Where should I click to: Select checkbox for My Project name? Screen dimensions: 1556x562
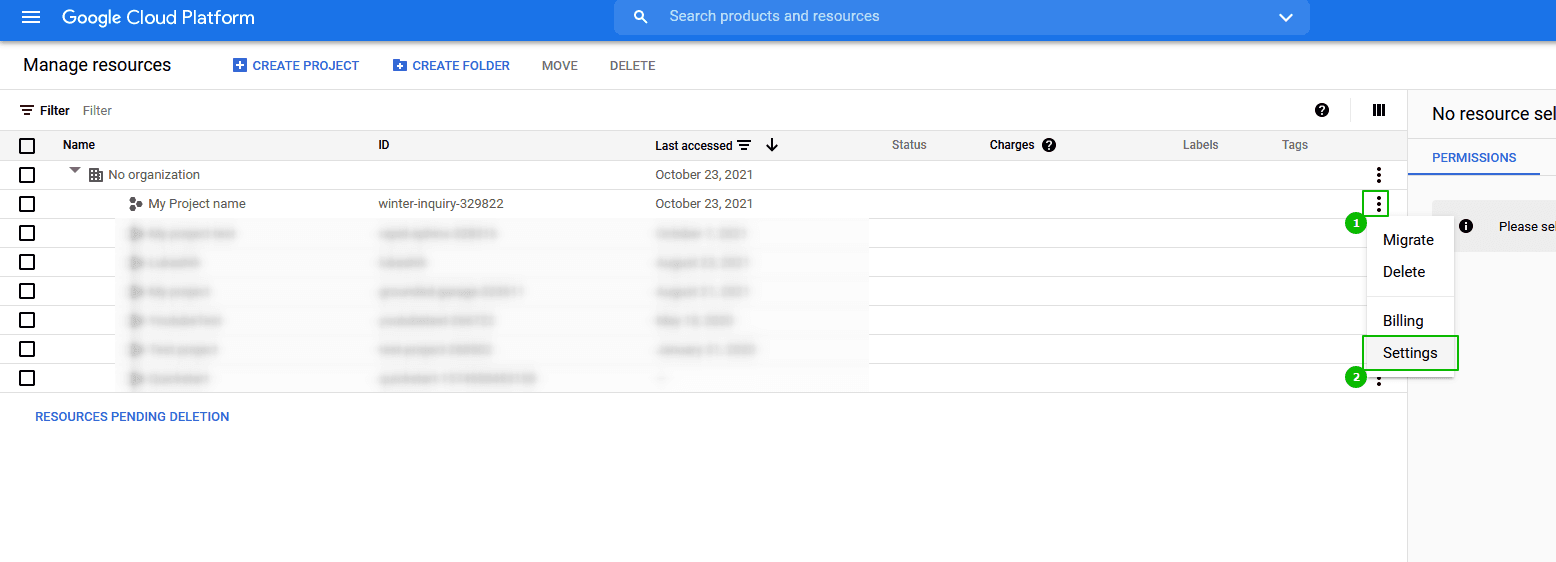[x=27, y=204]
